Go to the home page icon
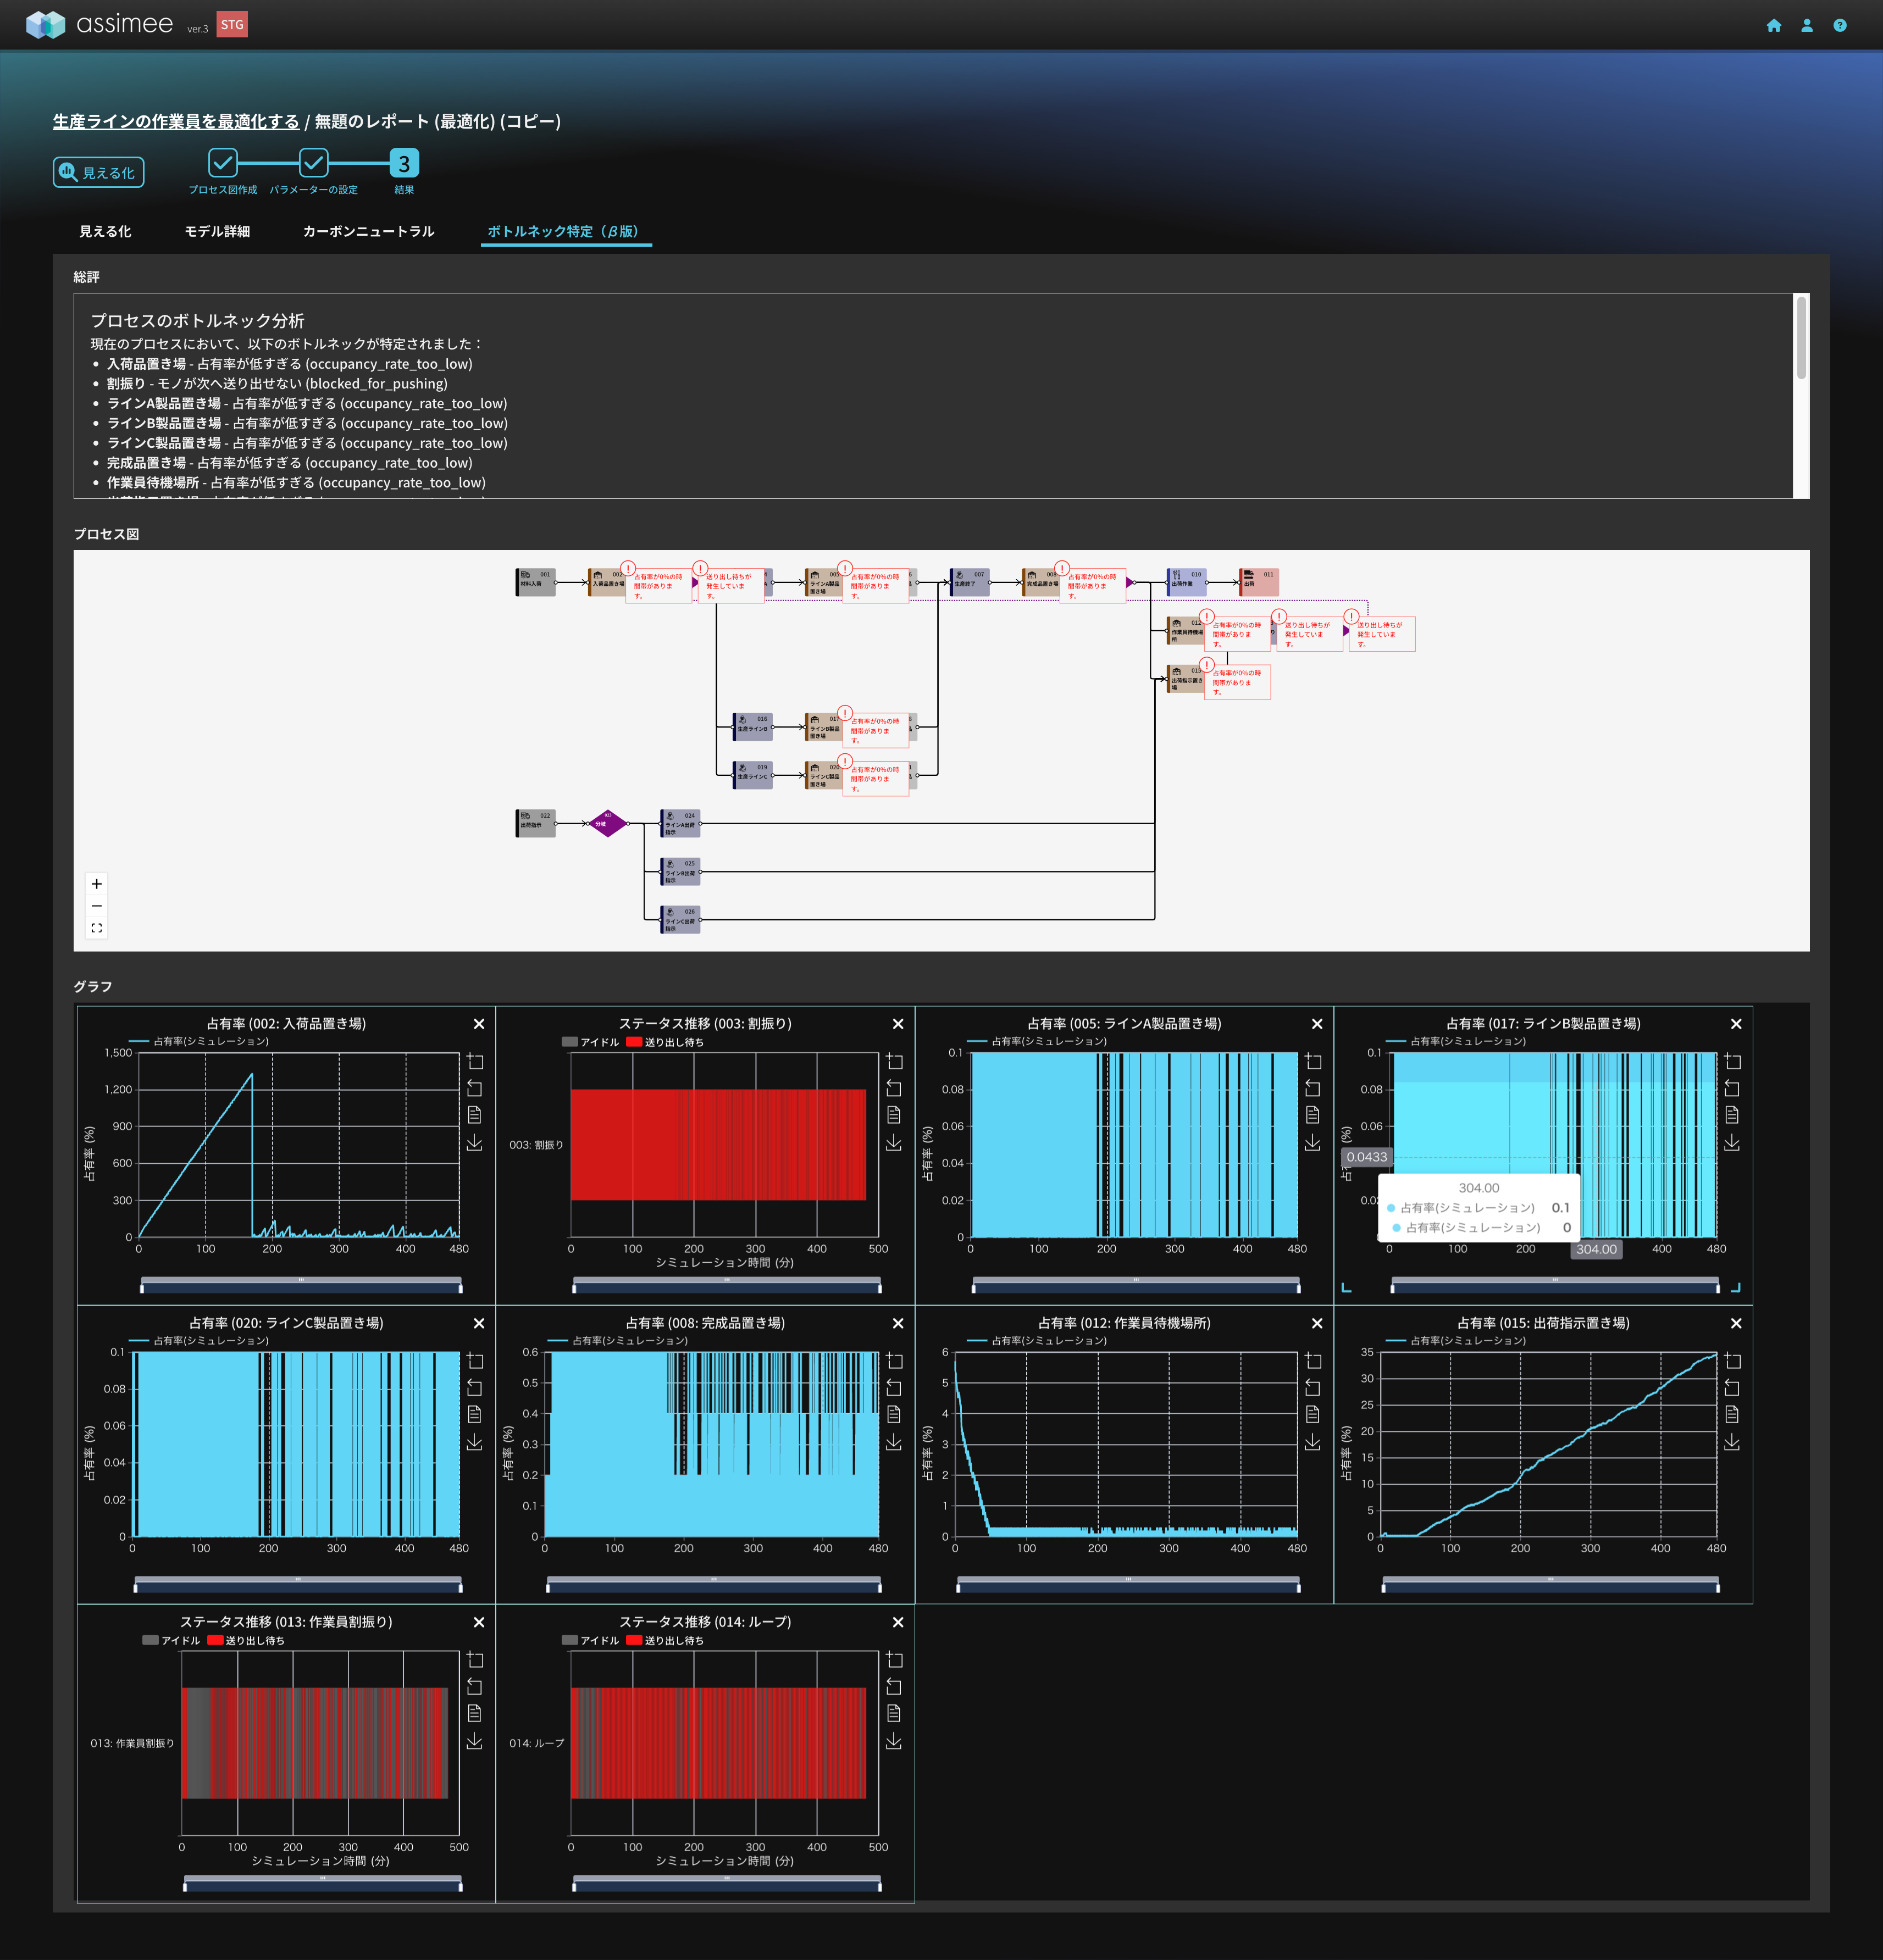Screen dimensions: 1883x1960 1773,26
